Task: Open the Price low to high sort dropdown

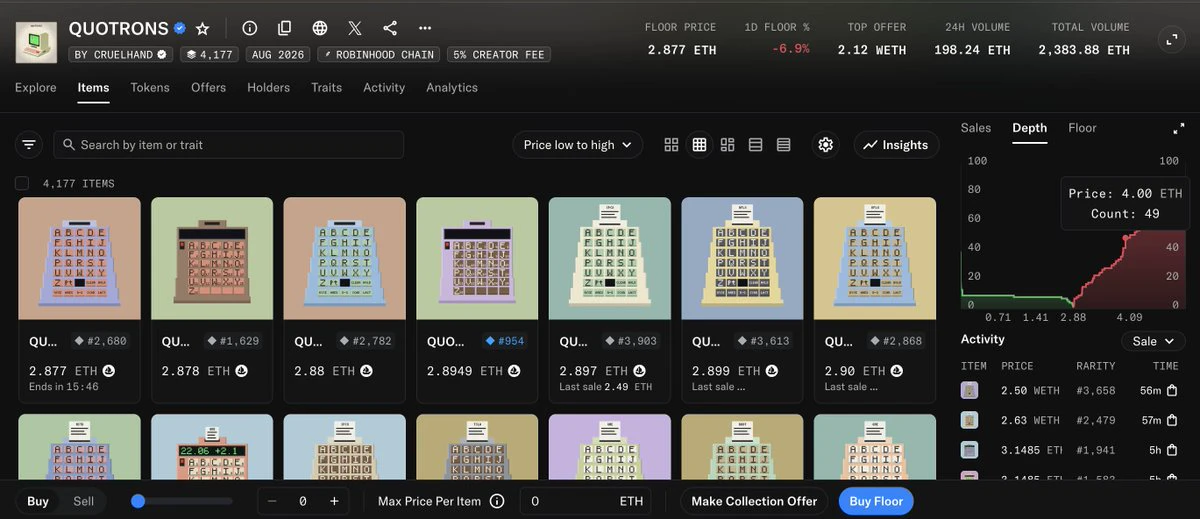Action: (x=578, y=145)
